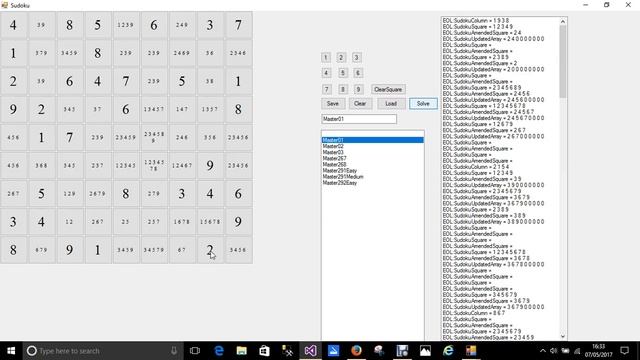The height and width of the screenshot is (360, 640).
Task: Click the puzzle name field containing Master01
Action: pos(359,119)
